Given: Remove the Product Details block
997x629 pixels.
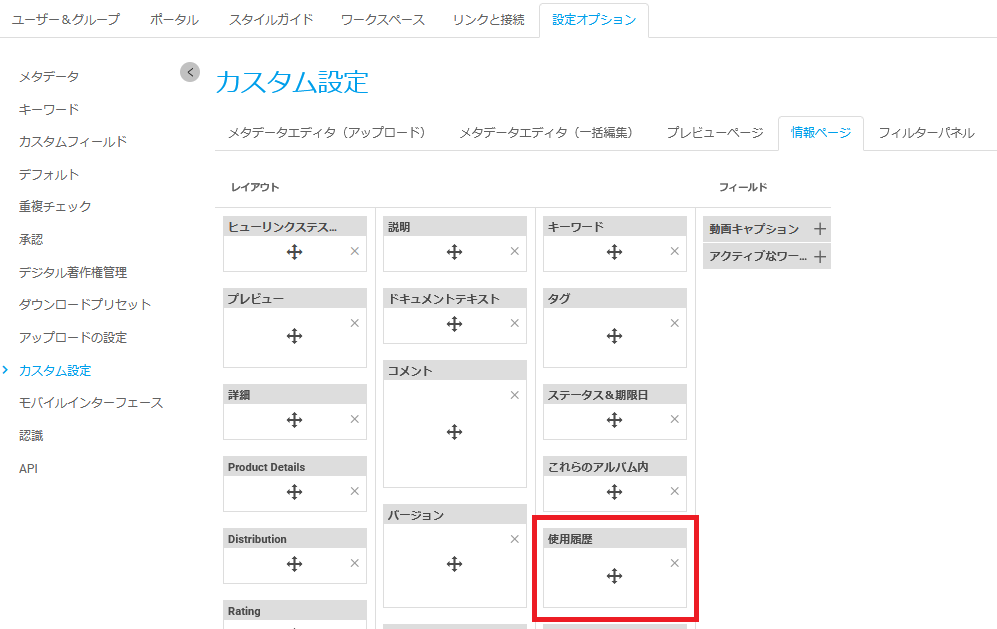Looking at the screenshot, I should pos(354,491).
